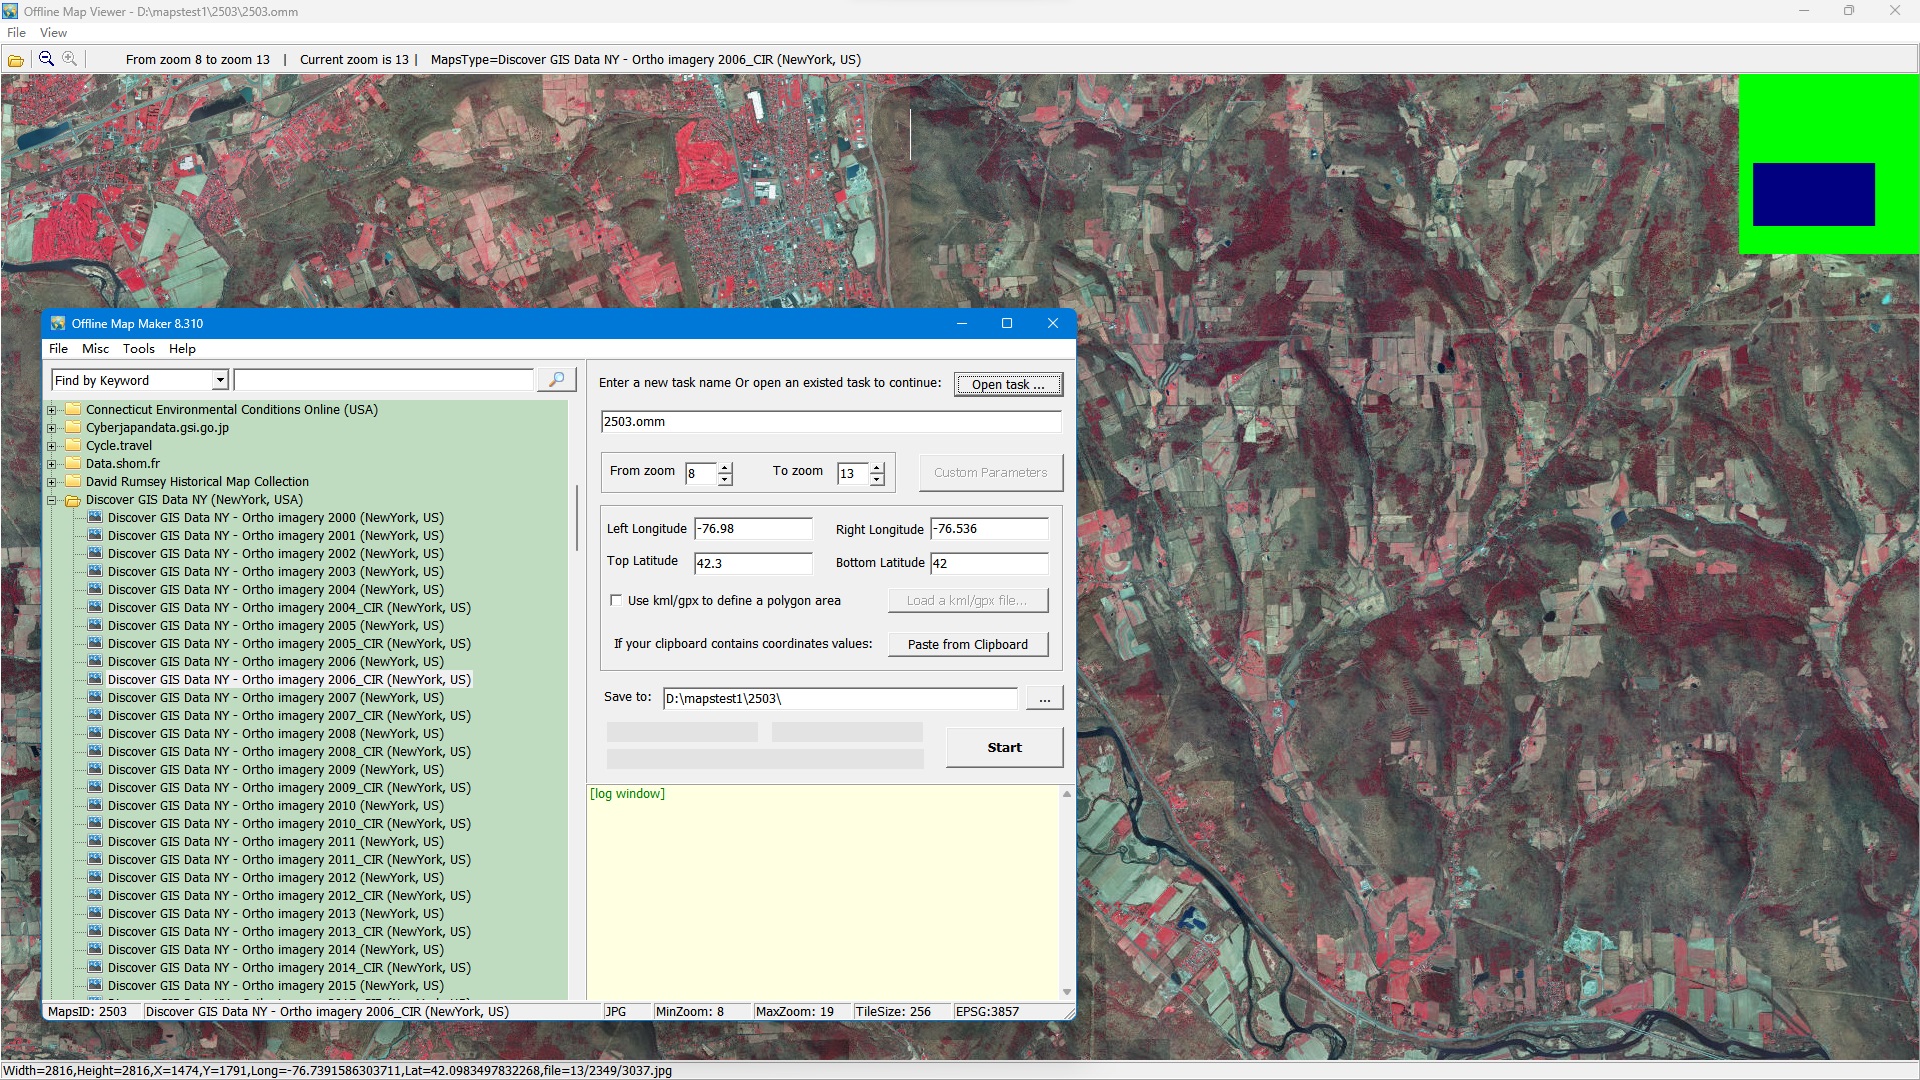The width and height of the screenshot is (1920, 1080).
Task: Click 'Paste from Clipboard' button
Action: coord(968,644)
